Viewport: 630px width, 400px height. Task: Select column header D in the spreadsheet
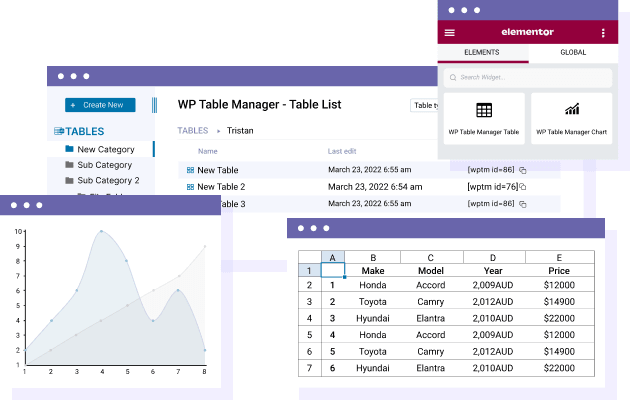coord(493,257)
